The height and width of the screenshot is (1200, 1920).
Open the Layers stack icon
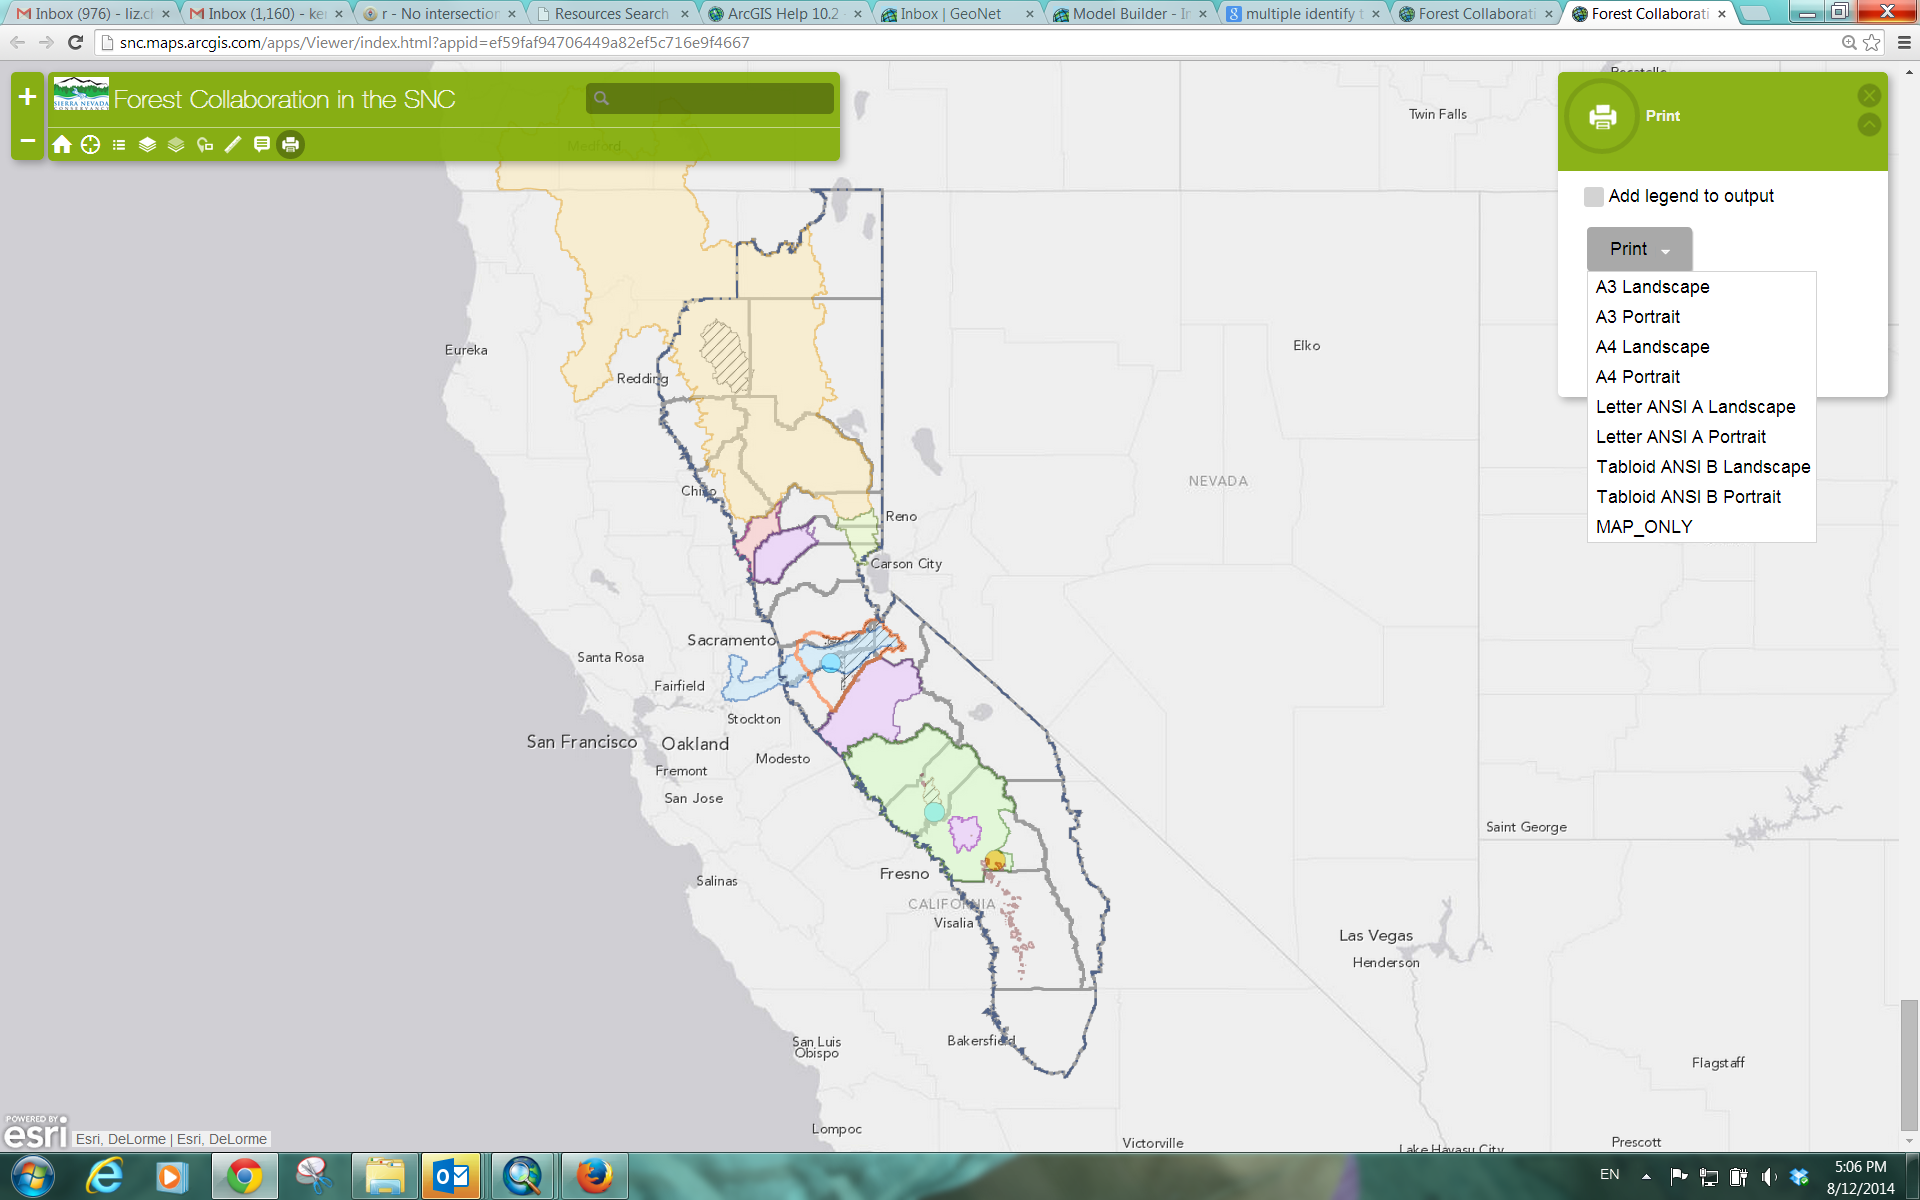147,145
